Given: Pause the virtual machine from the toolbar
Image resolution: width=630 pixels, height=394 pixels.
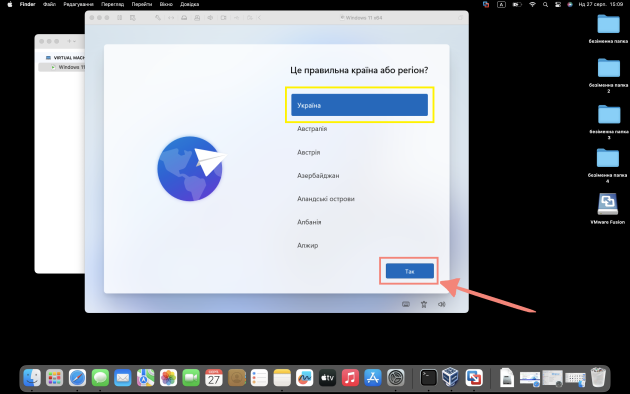Looking at the screenshot, I should (119, 18).
